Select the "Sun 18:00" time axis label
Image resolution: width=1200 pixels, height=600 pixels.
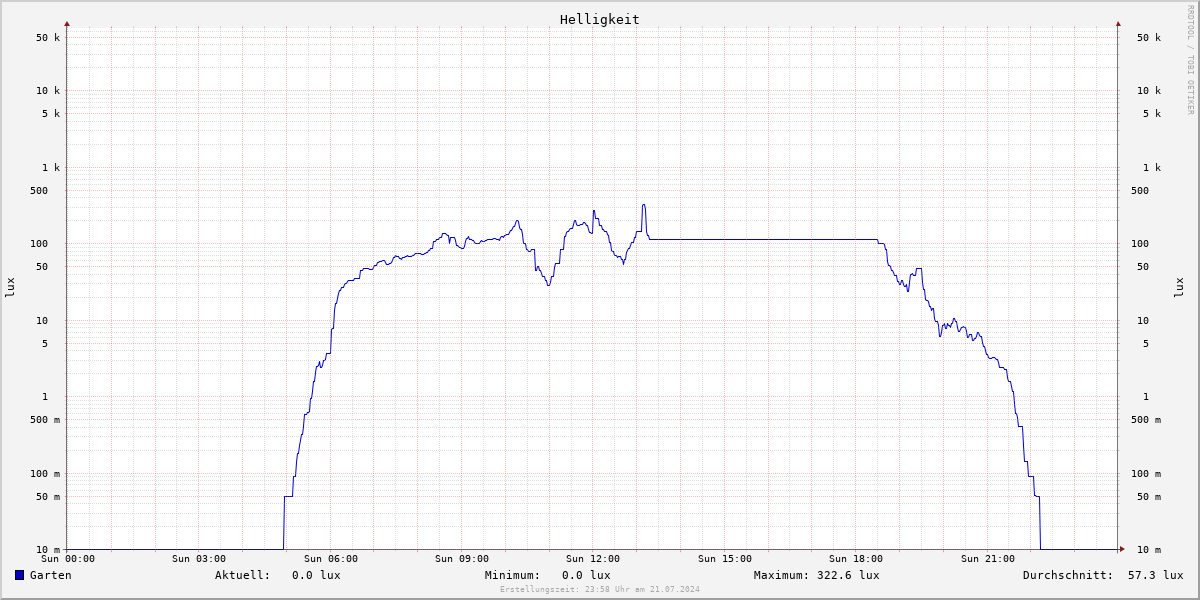856,559
